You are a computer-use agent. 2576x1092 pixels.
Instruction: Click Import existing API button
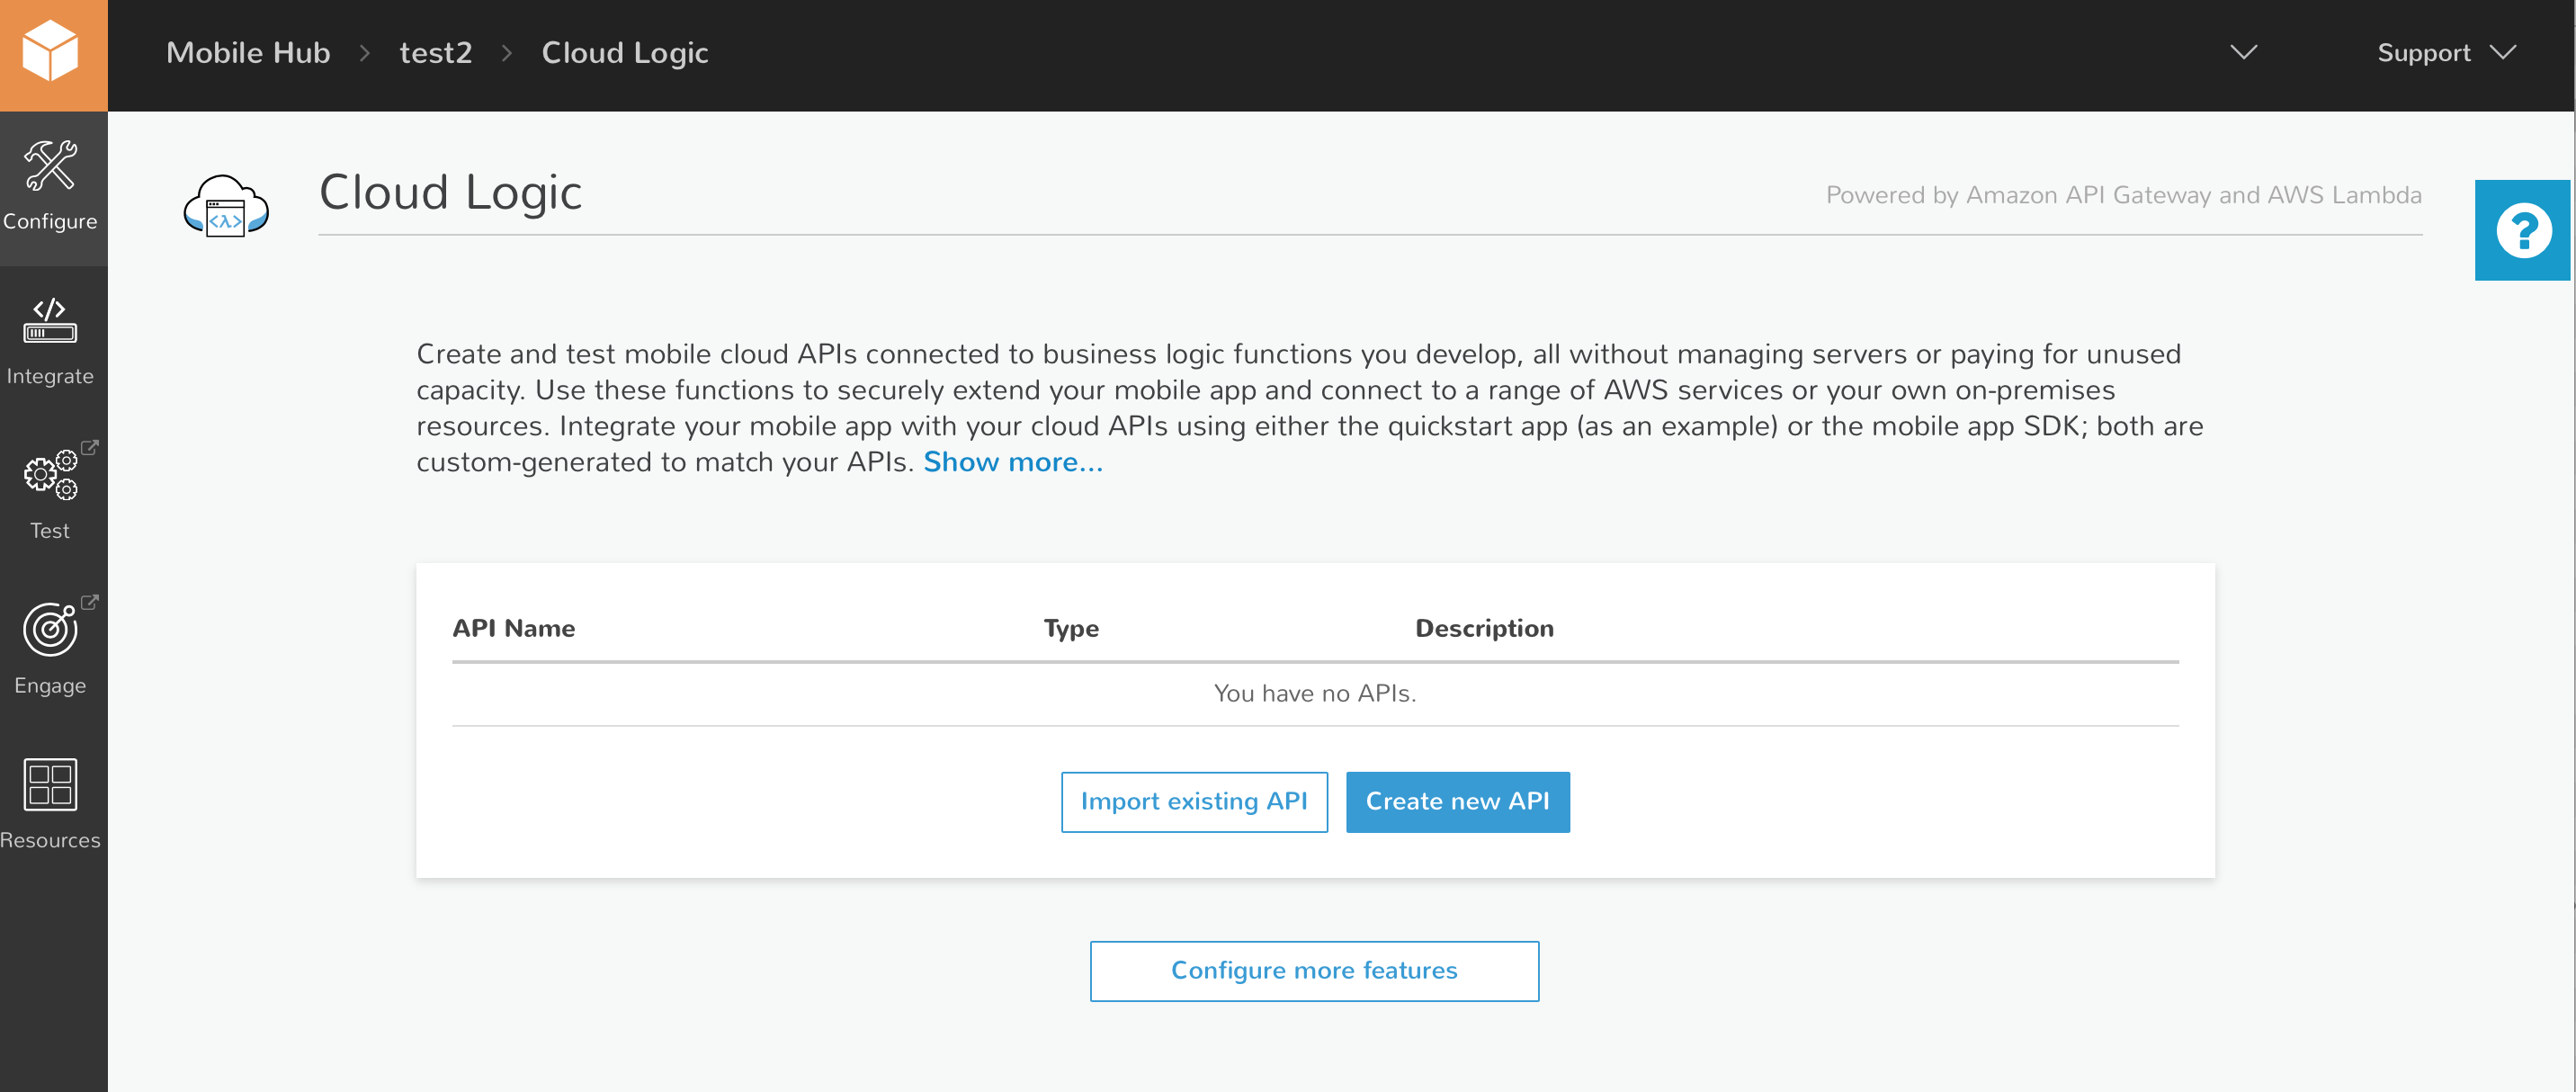click(1194, 802)
